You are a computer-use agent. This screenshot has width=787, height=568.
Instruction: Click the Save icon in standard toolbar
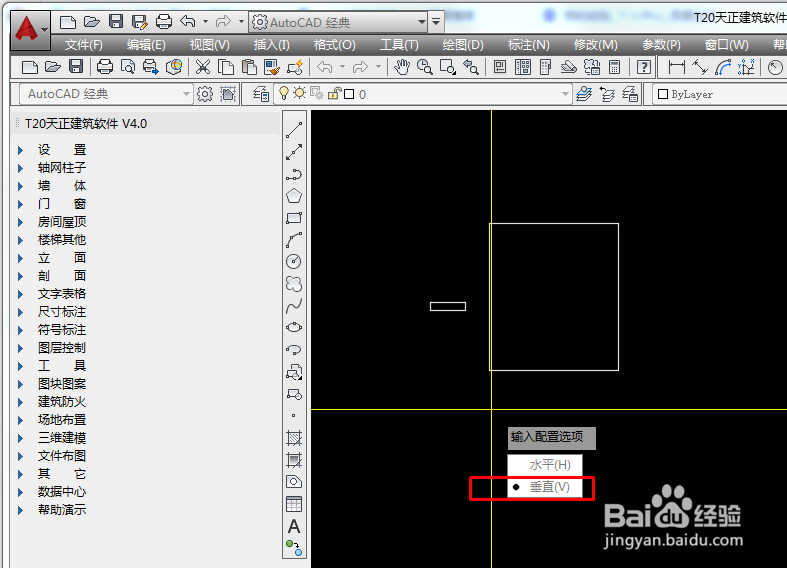[x=76, y=67]
